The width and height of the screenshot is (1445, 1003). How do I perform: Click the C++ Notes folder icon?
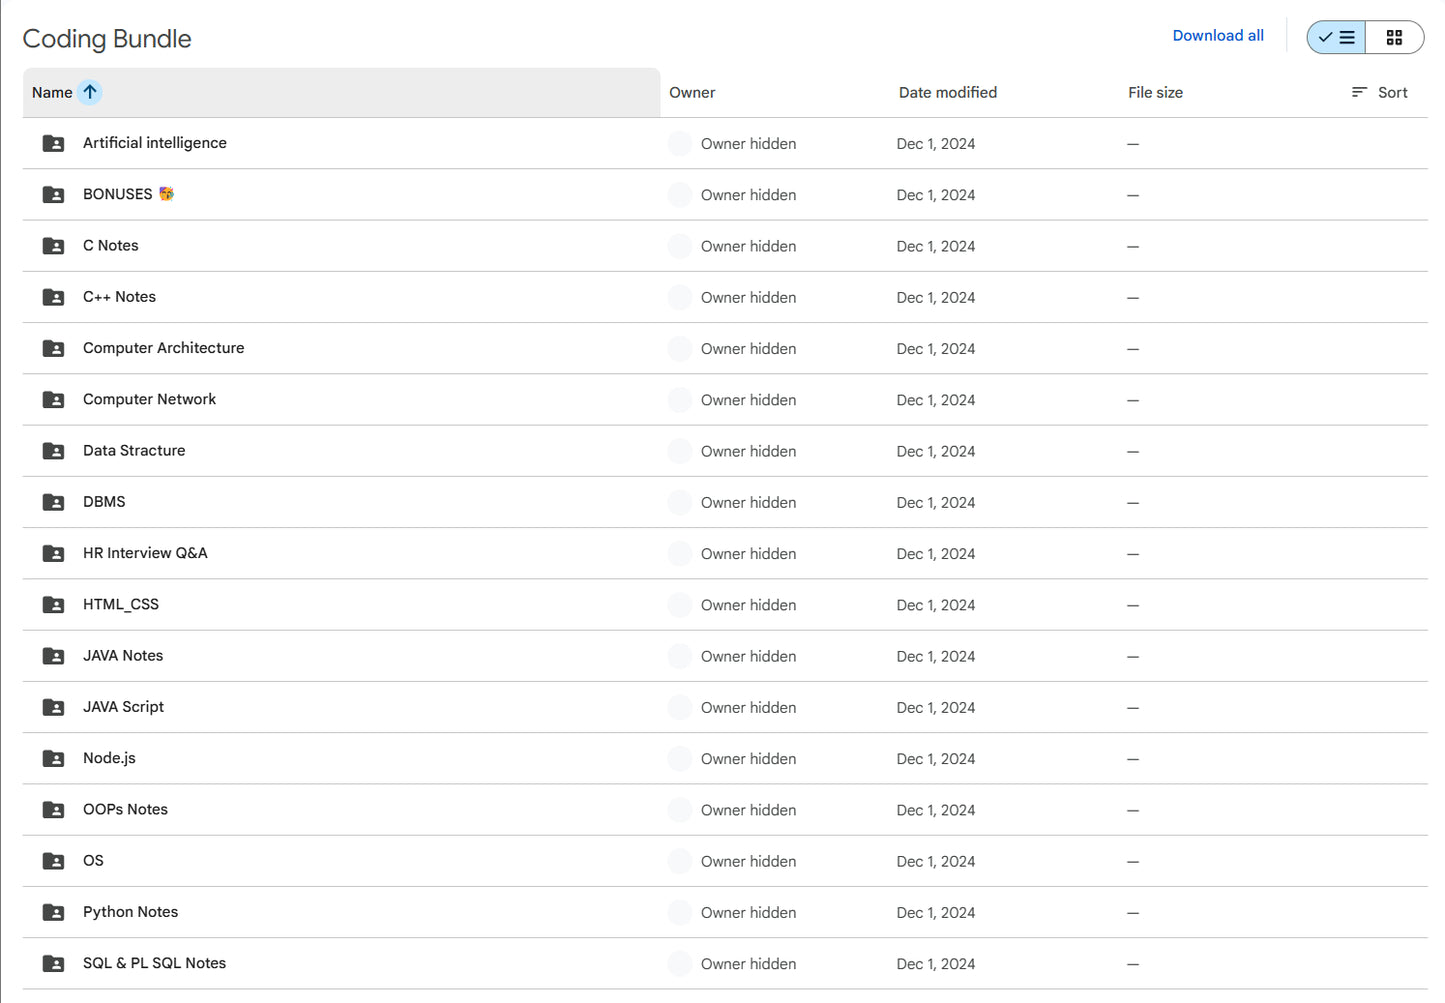tap(53, 297)
